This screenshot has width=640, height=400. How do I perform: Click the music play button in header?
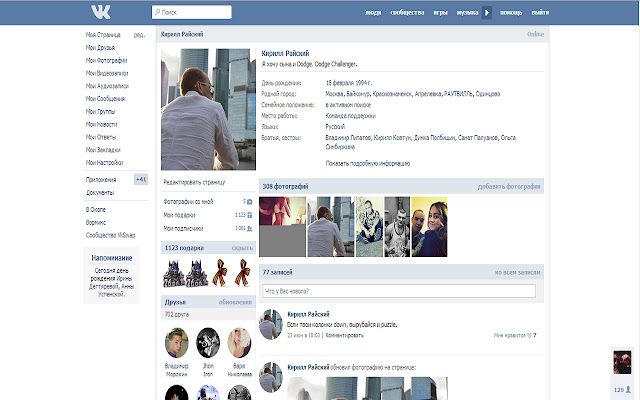(487, 13)
